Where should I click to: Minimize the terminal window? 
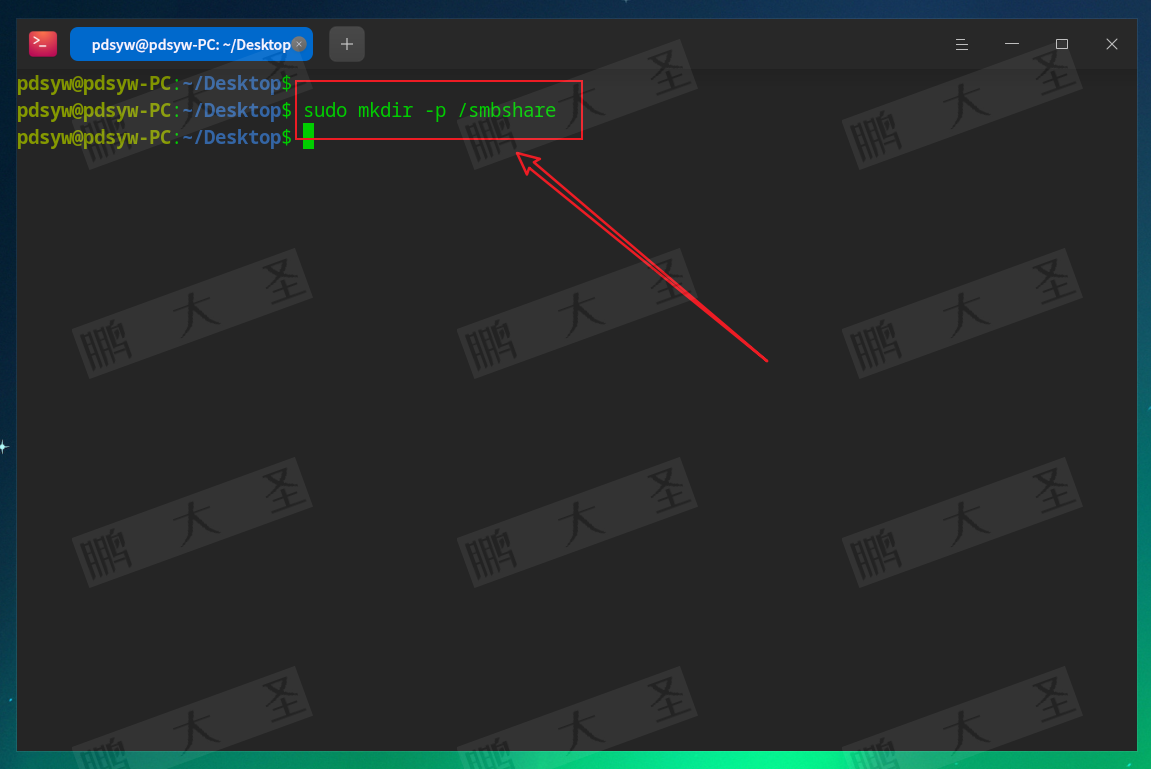(x=1012, y=44)
